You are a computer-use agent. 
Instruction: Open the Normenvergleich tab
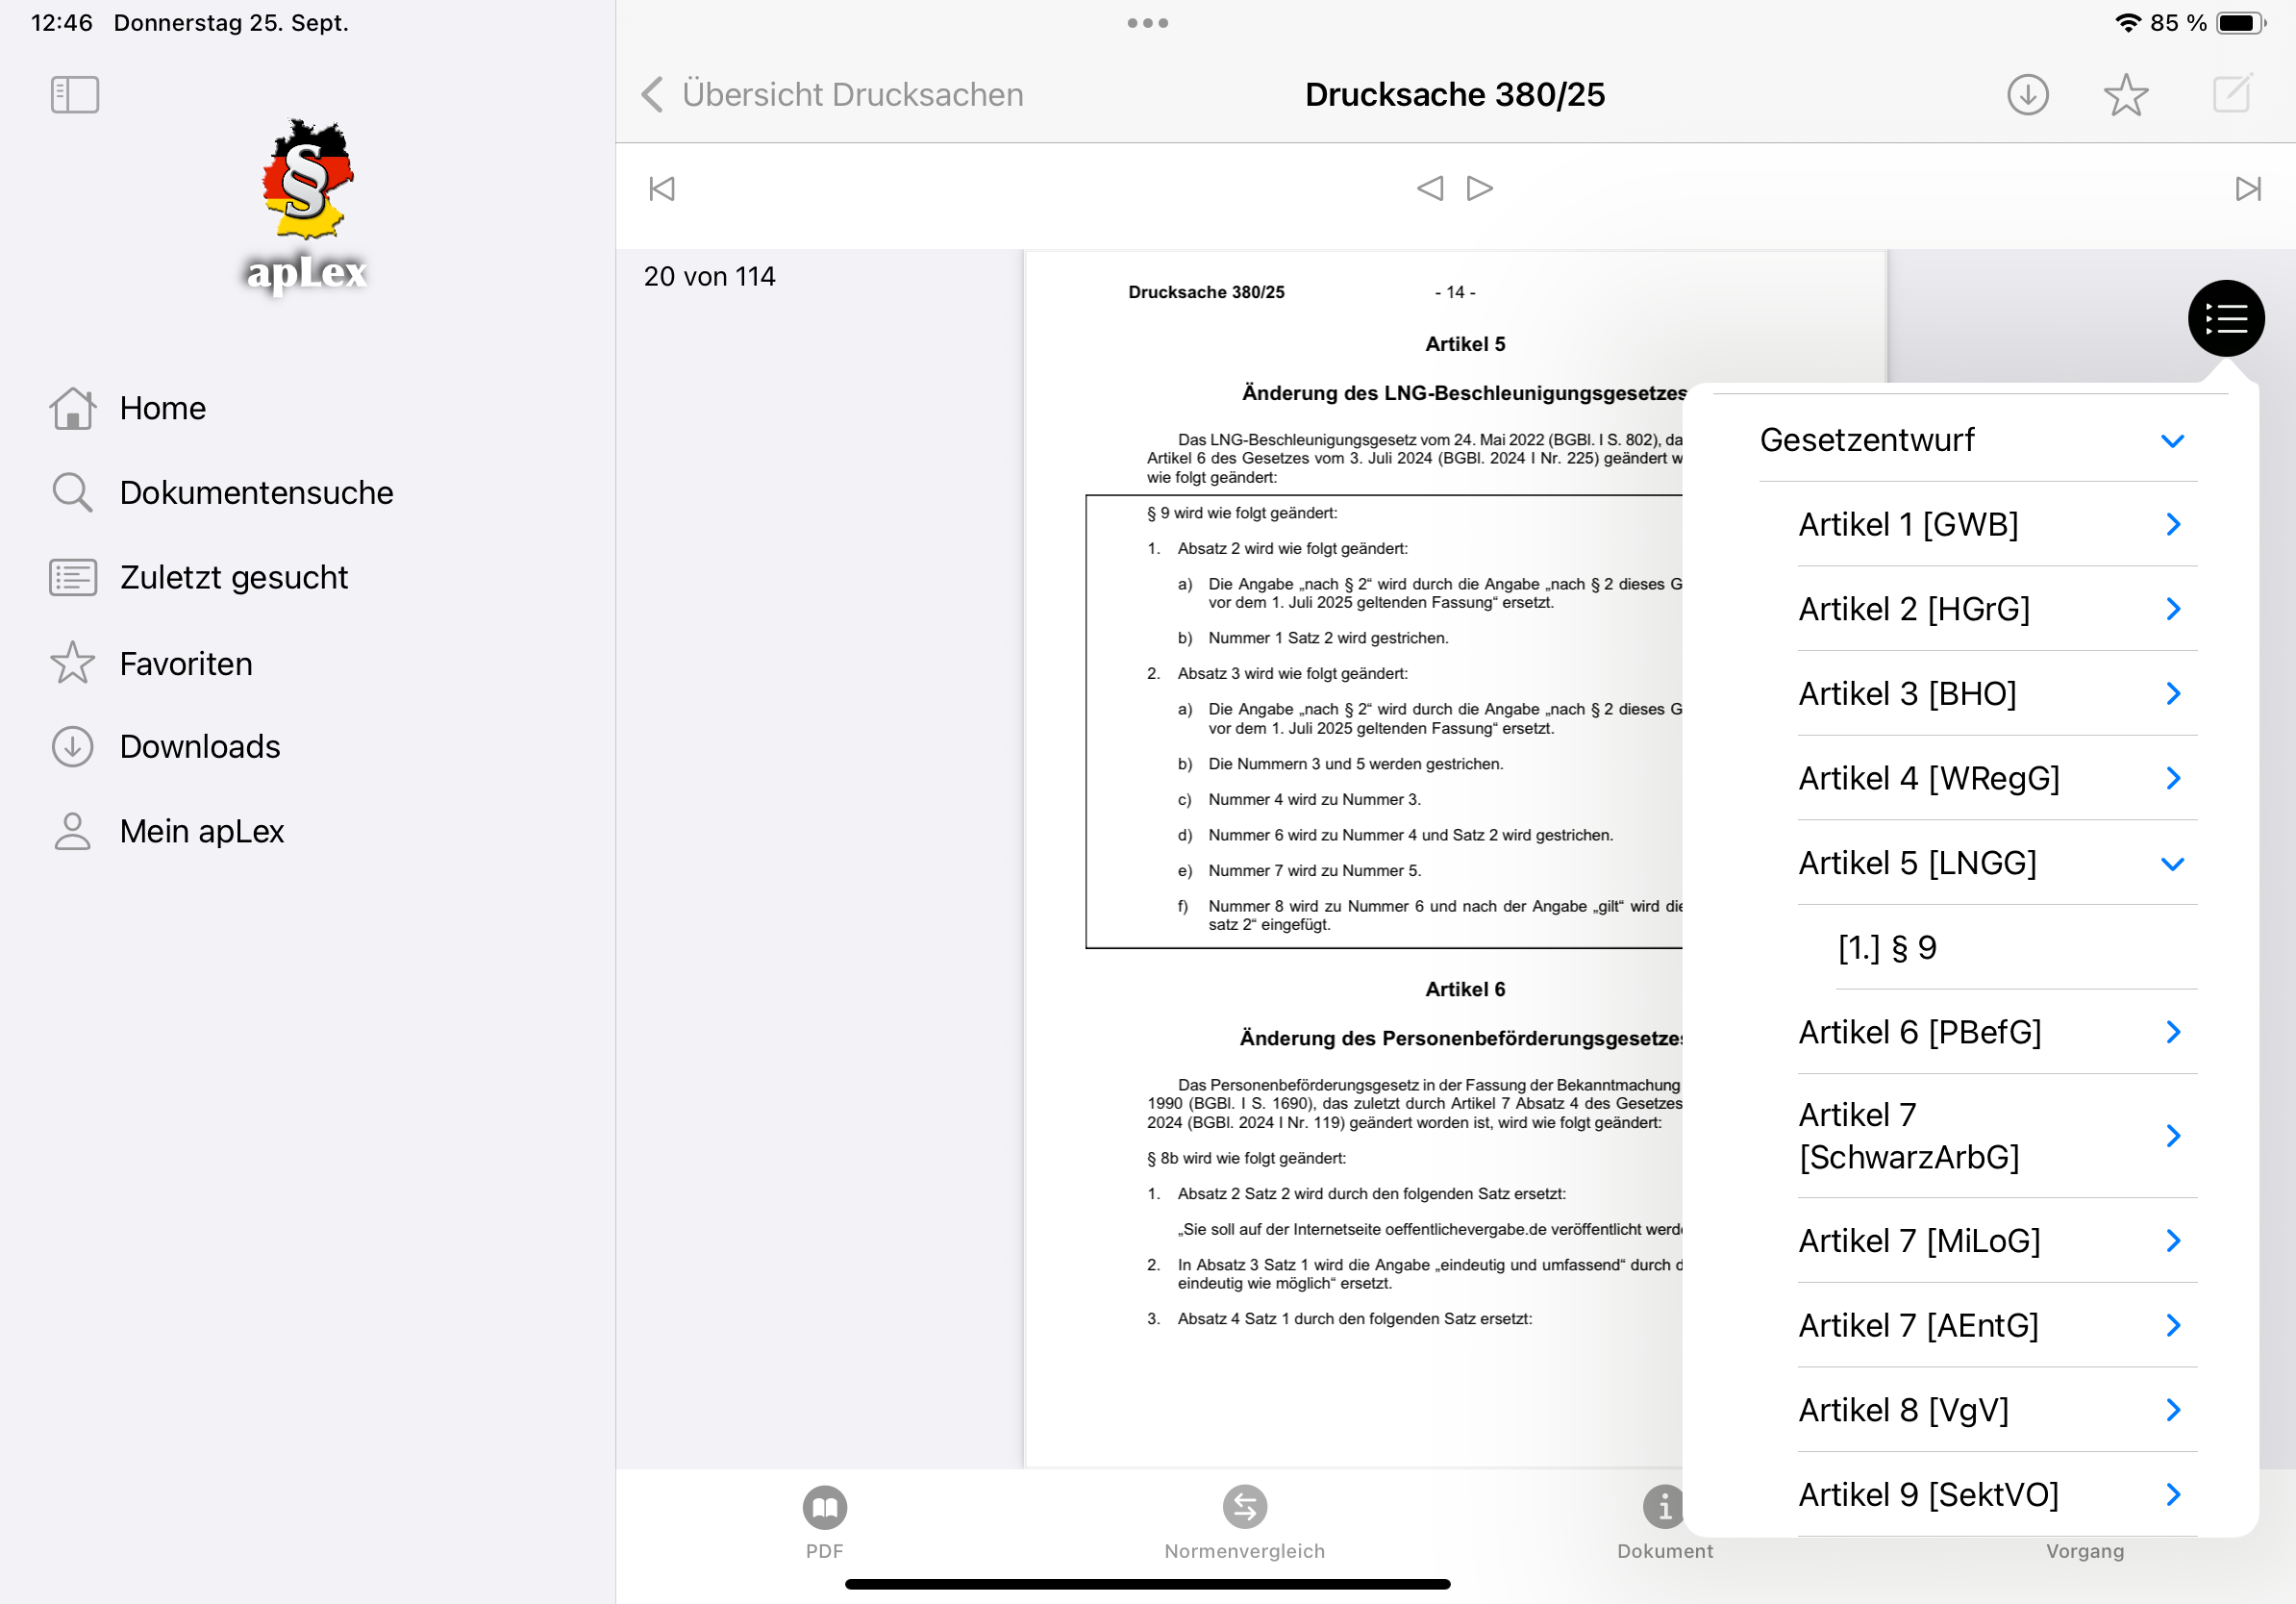coord(1244,1521)
